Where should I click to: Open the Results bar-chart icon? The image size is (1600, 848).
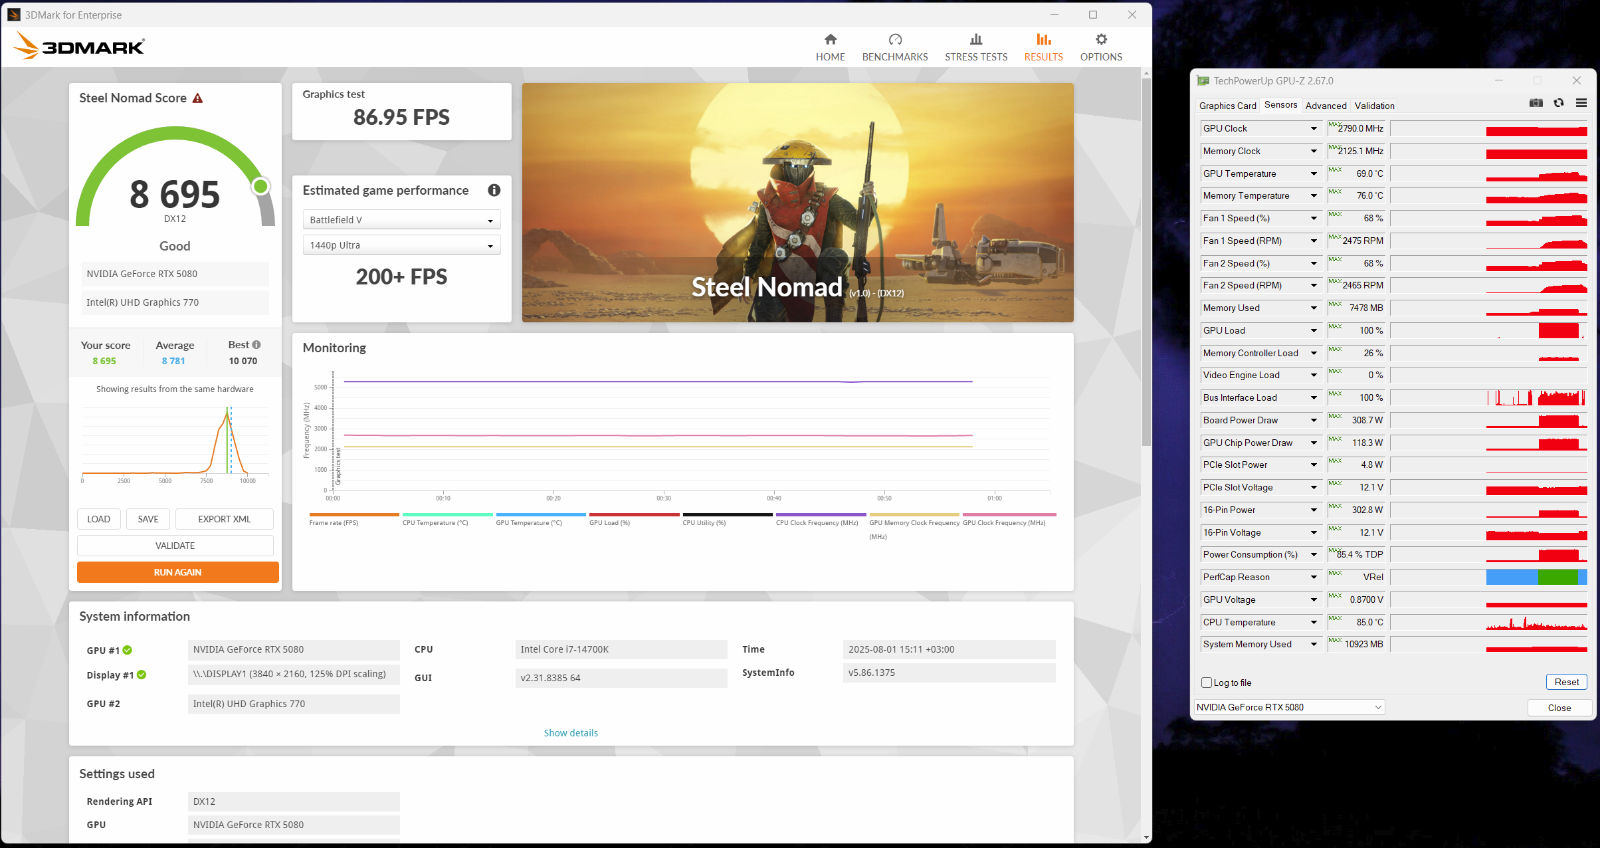pyautogui.click(x=1043, y=40)
